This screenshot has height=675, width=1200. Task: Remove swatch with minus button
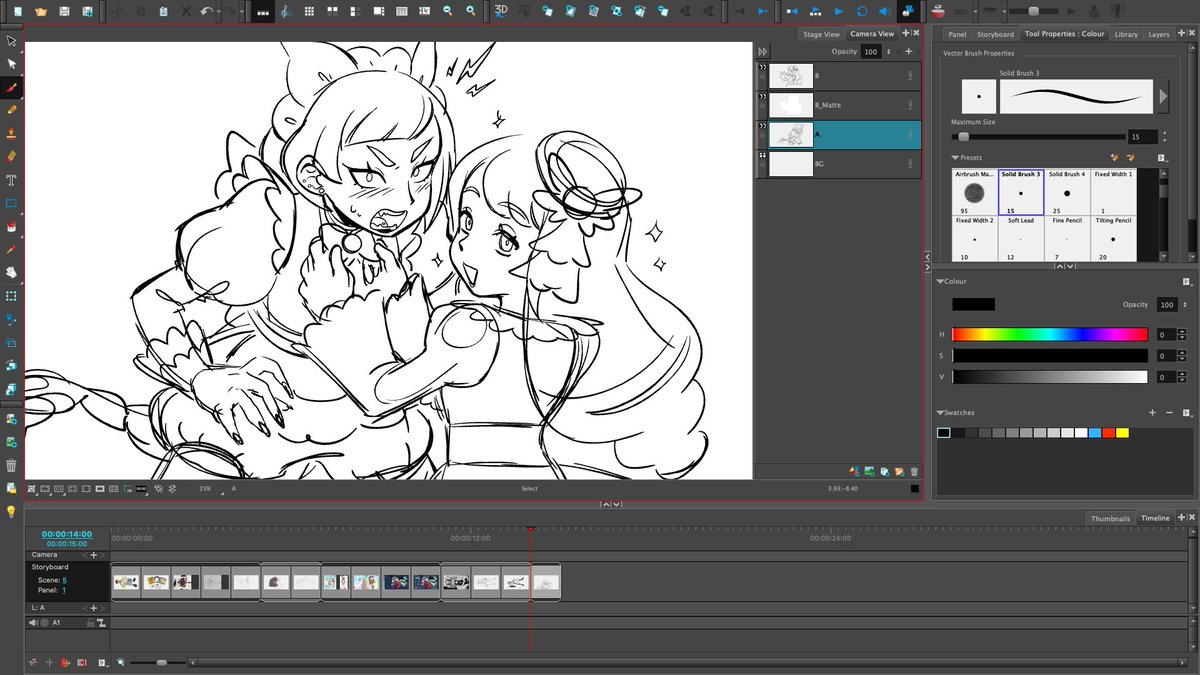tap(1169, 412)
